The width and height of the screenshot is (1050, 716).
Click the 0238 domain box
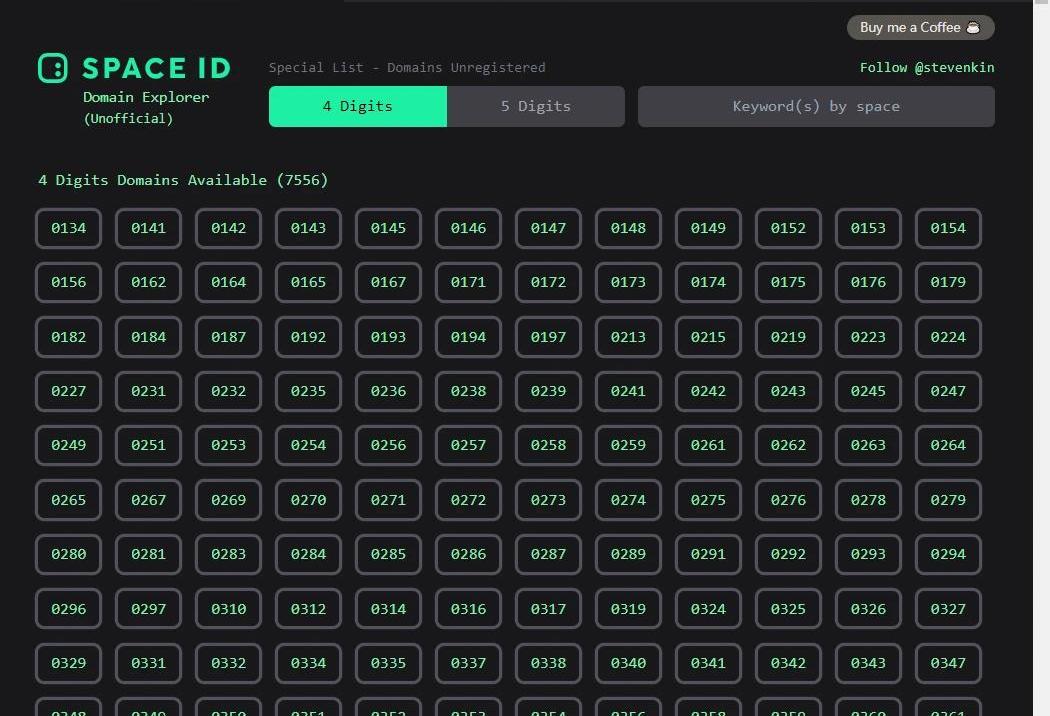[468, 391]
